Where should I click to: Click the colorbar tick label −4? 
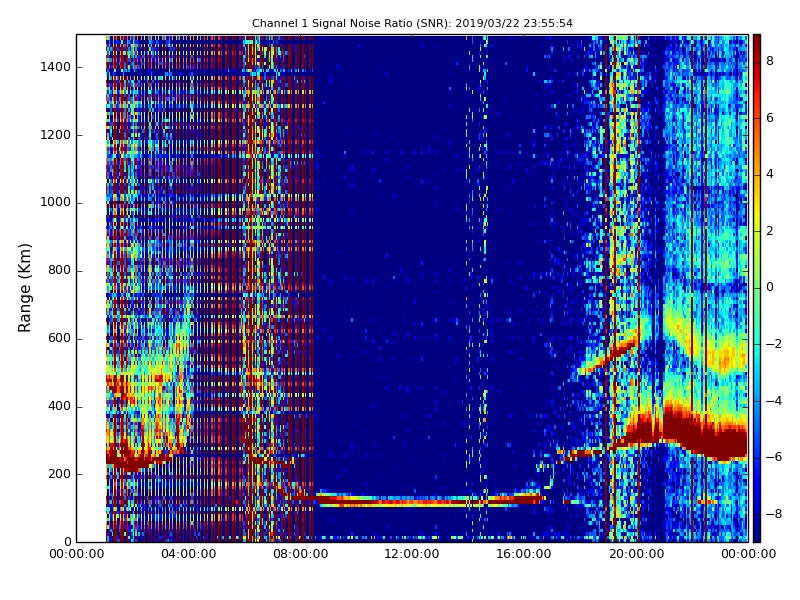pos(774,401)
